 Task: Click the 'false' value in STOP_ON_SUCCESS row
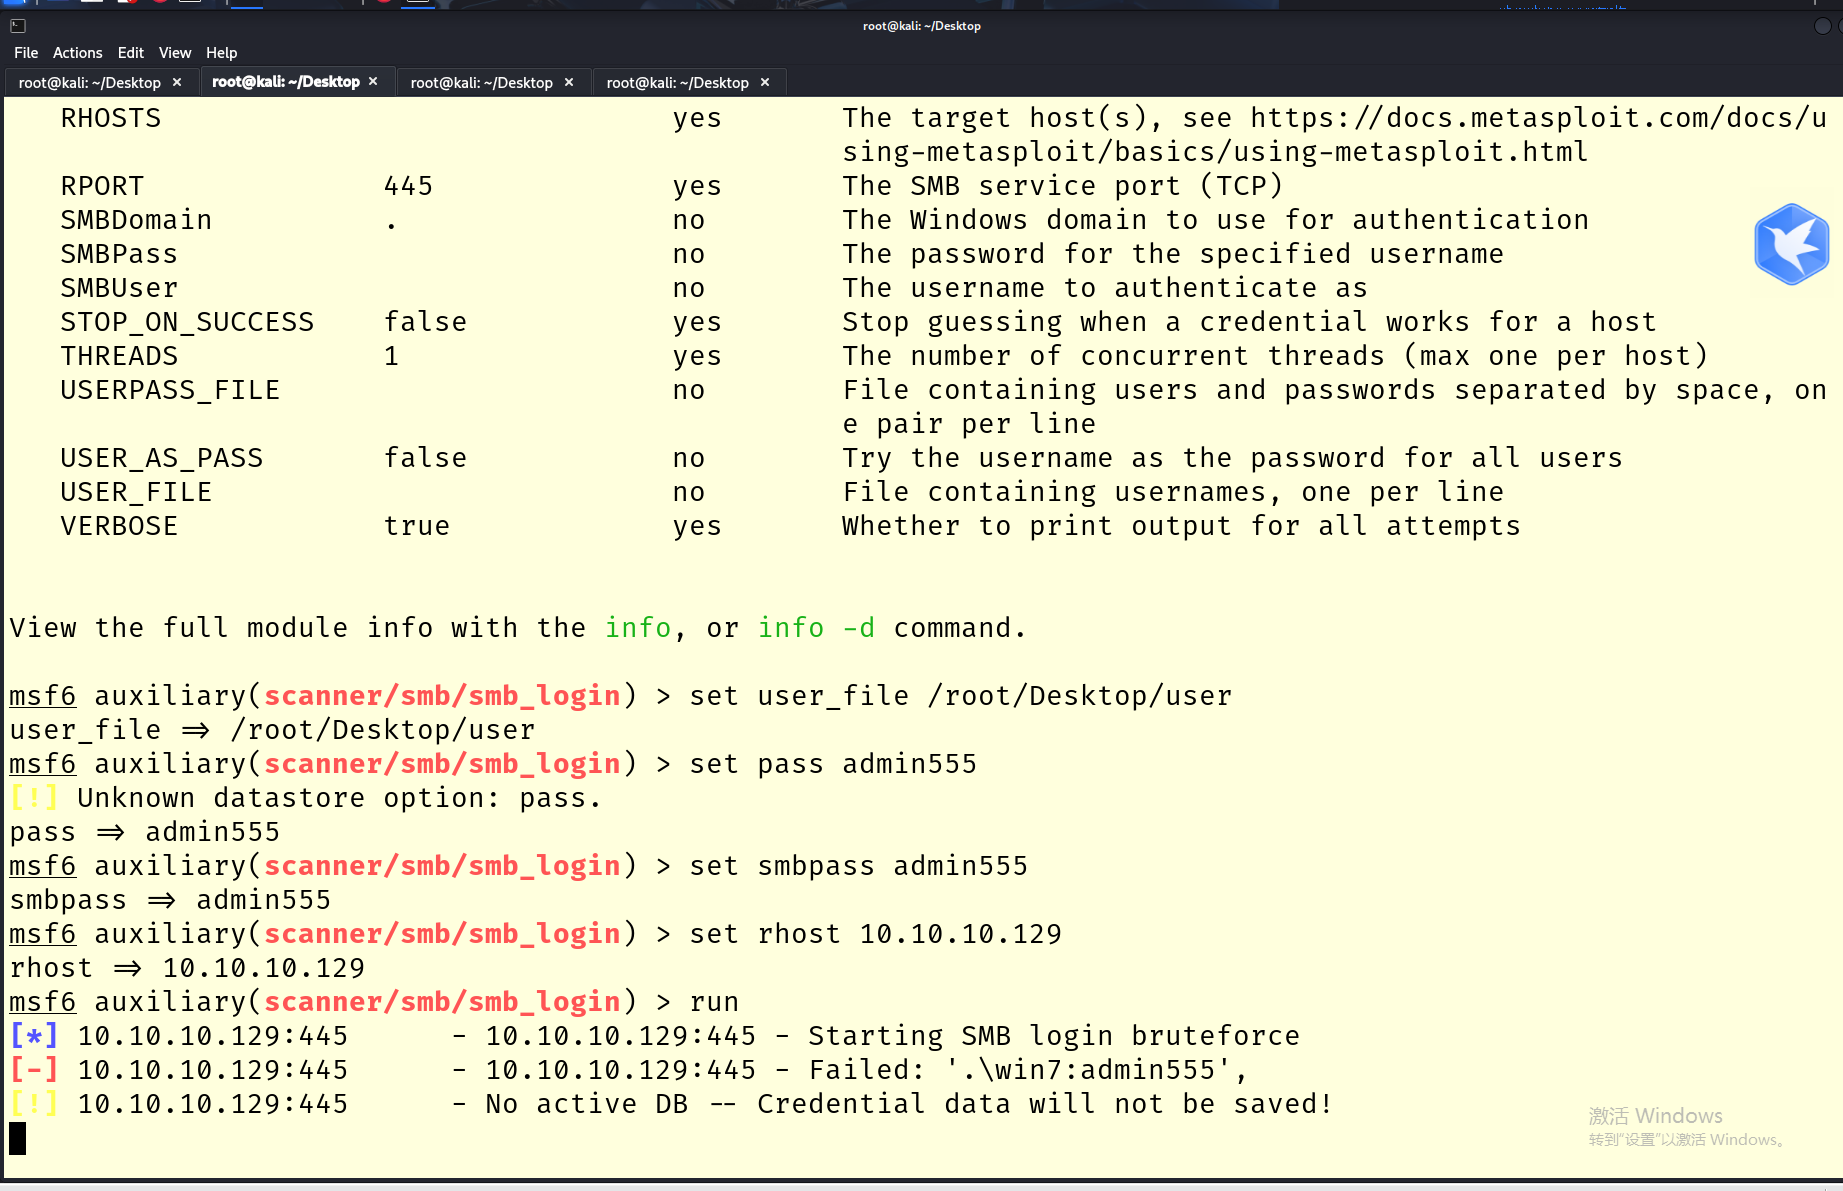425,322
